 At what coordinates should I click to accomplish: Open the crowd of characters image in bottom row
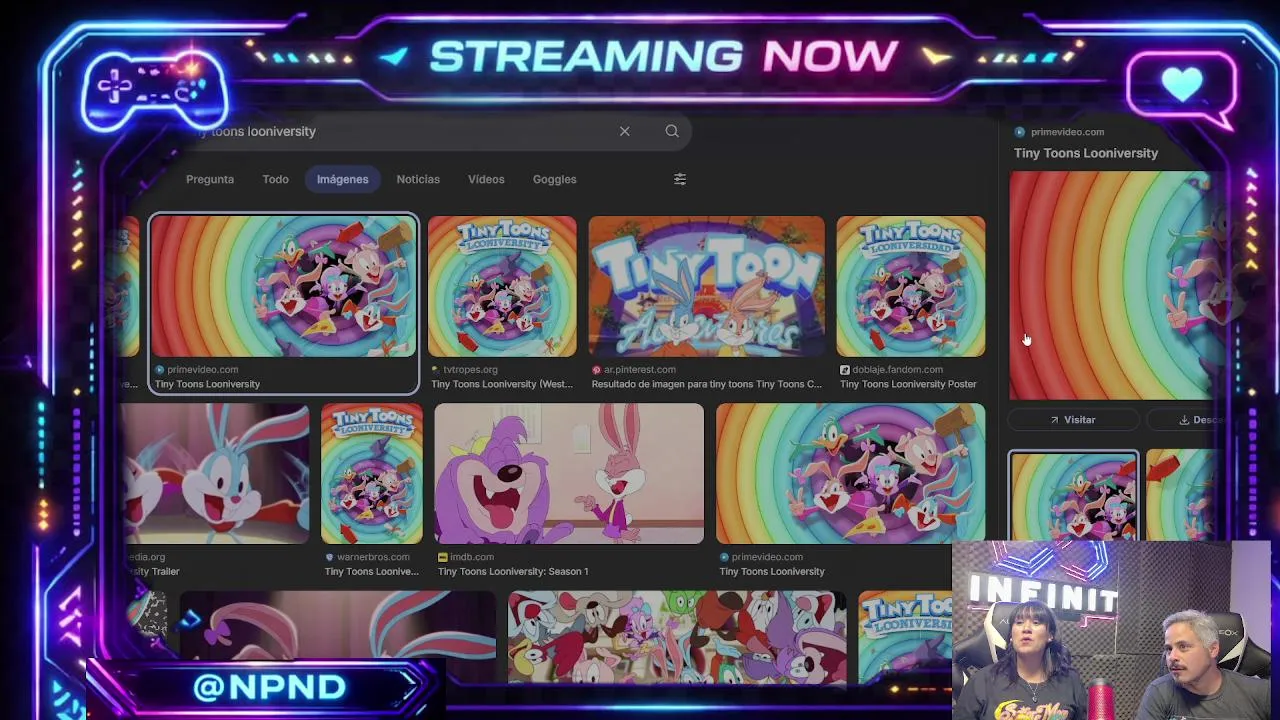pos(677,637)
